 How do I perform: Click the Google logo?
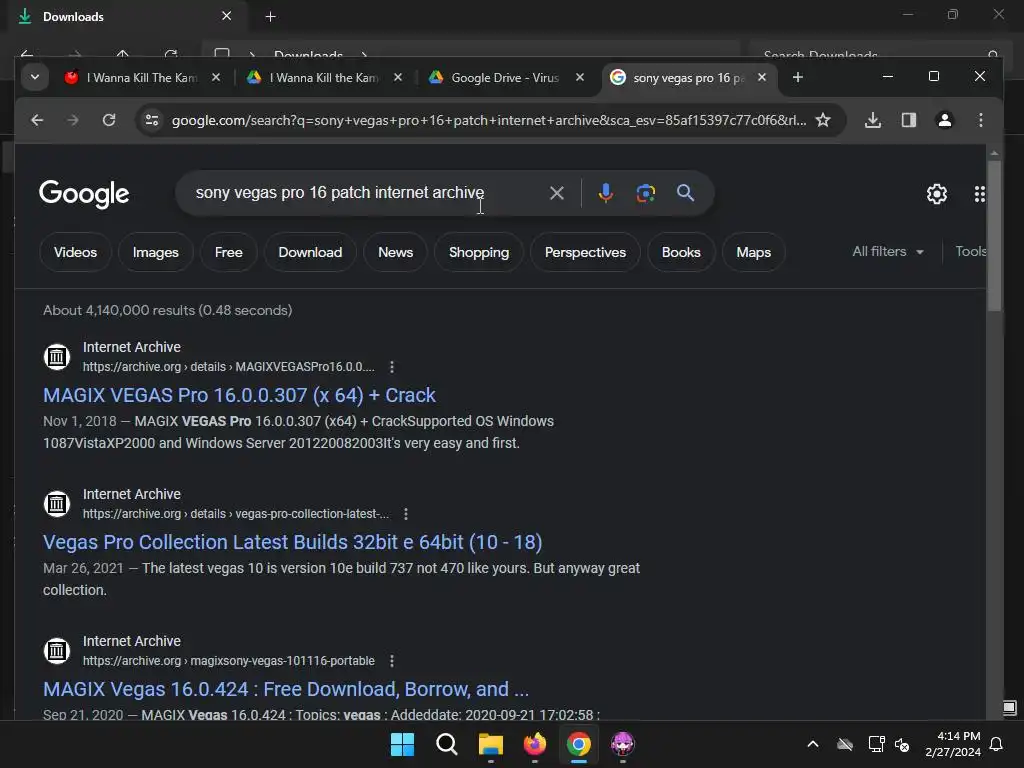(84, 193)
